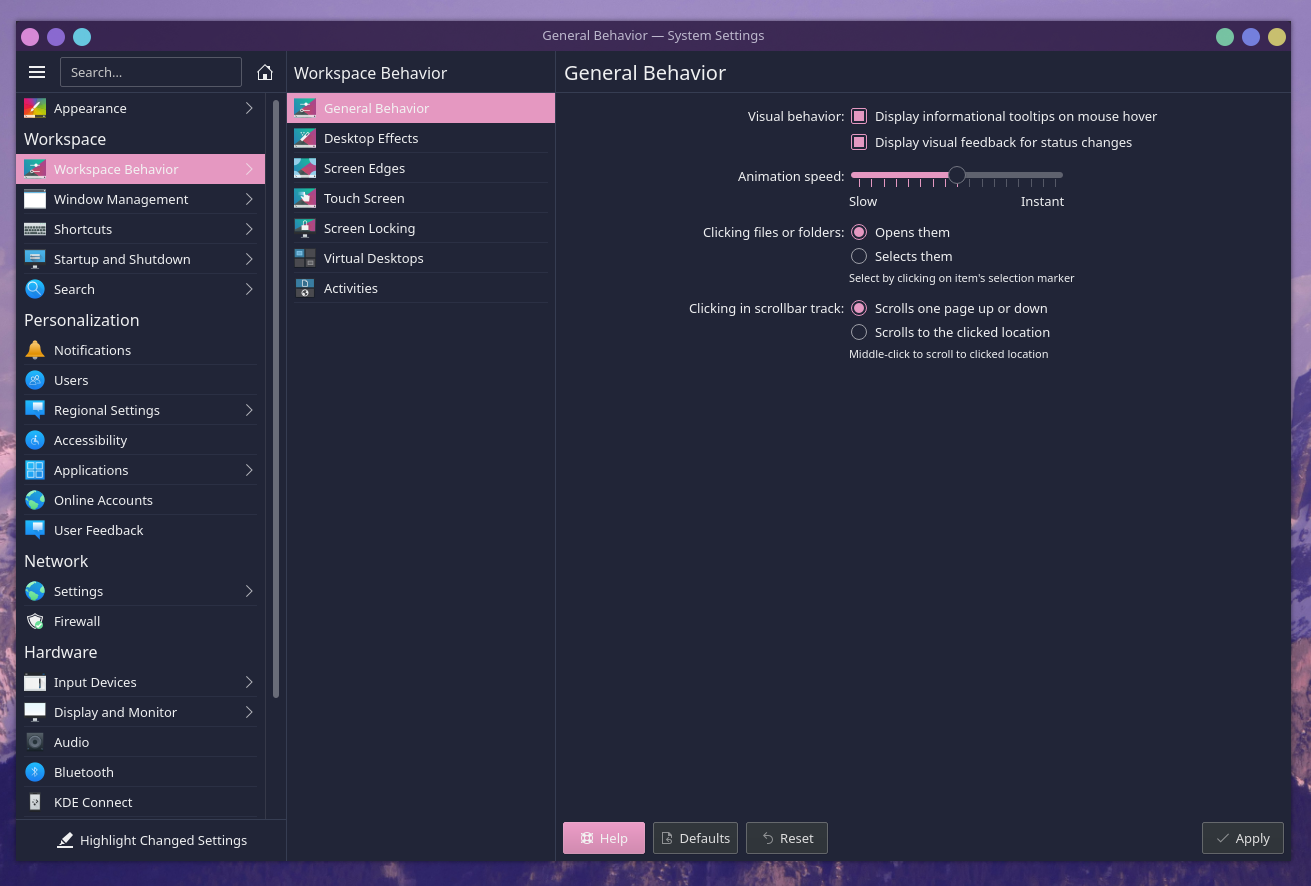This screenshot has height=886, width=1311.
Task: Choose Scrolls one page up or down
Action: (x=859, y=308)
